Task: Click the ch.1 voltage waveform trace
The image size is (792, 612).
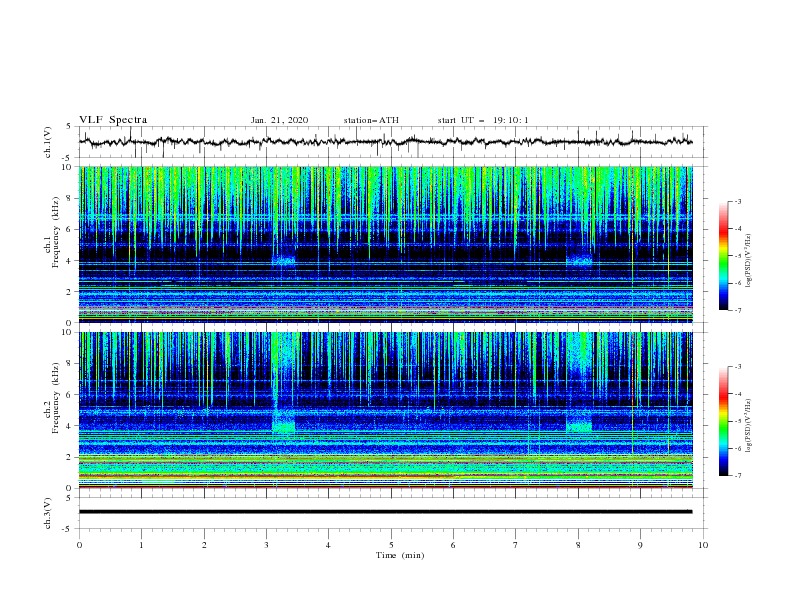Action: tap(385, 142)
